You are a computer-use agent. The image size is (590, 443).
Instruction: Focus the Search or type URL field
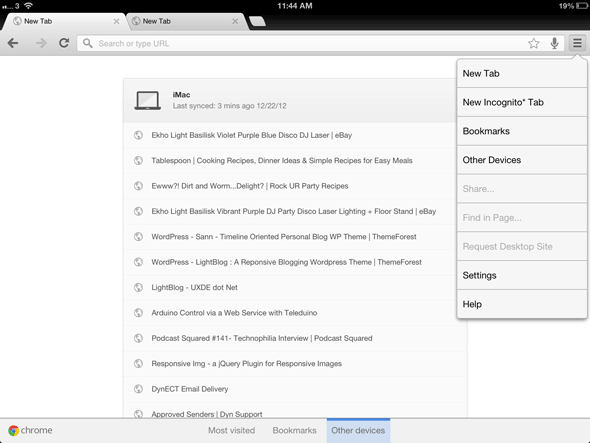pos(301,43)
